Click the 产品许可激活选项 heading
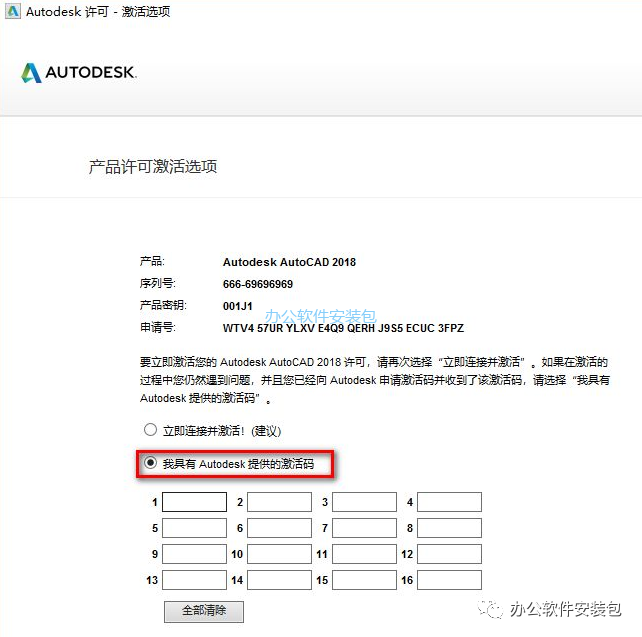Screen dimensions: 642x637 153,167
